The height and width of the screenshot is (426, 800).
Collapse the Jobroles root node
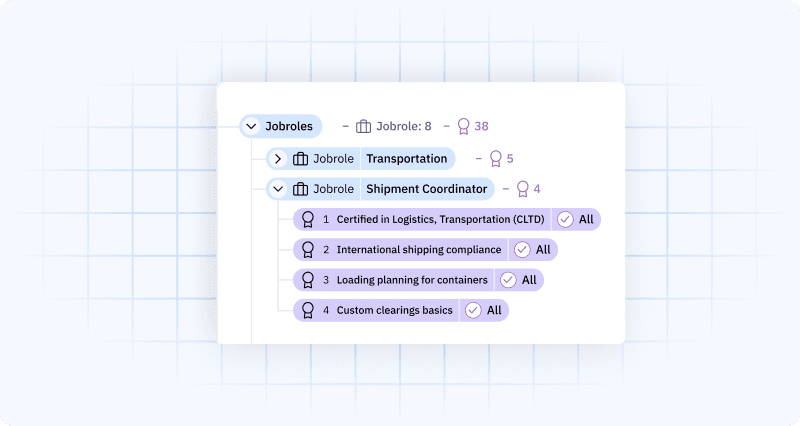pyautogui.click(x=251, y=127)
